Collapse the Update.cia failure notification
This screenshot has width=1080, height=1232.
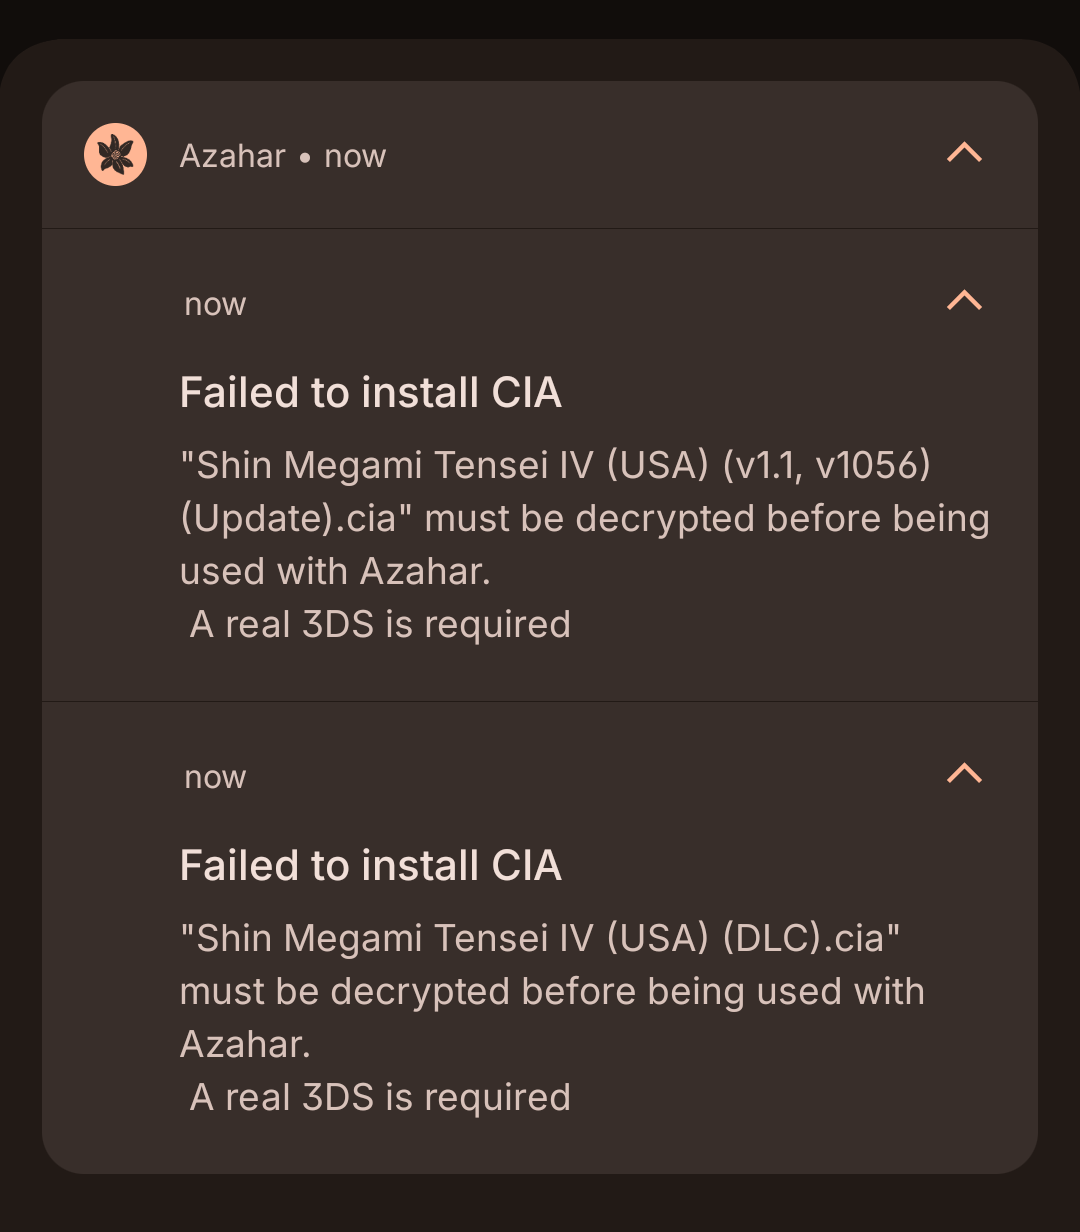pos(964,301)
